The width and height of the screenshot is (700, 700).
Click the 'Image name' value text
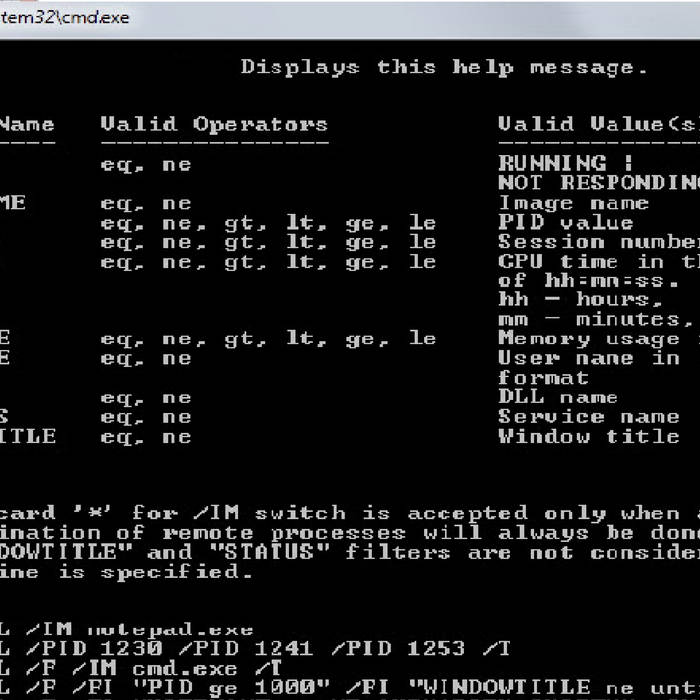click(x=573, y=203)
